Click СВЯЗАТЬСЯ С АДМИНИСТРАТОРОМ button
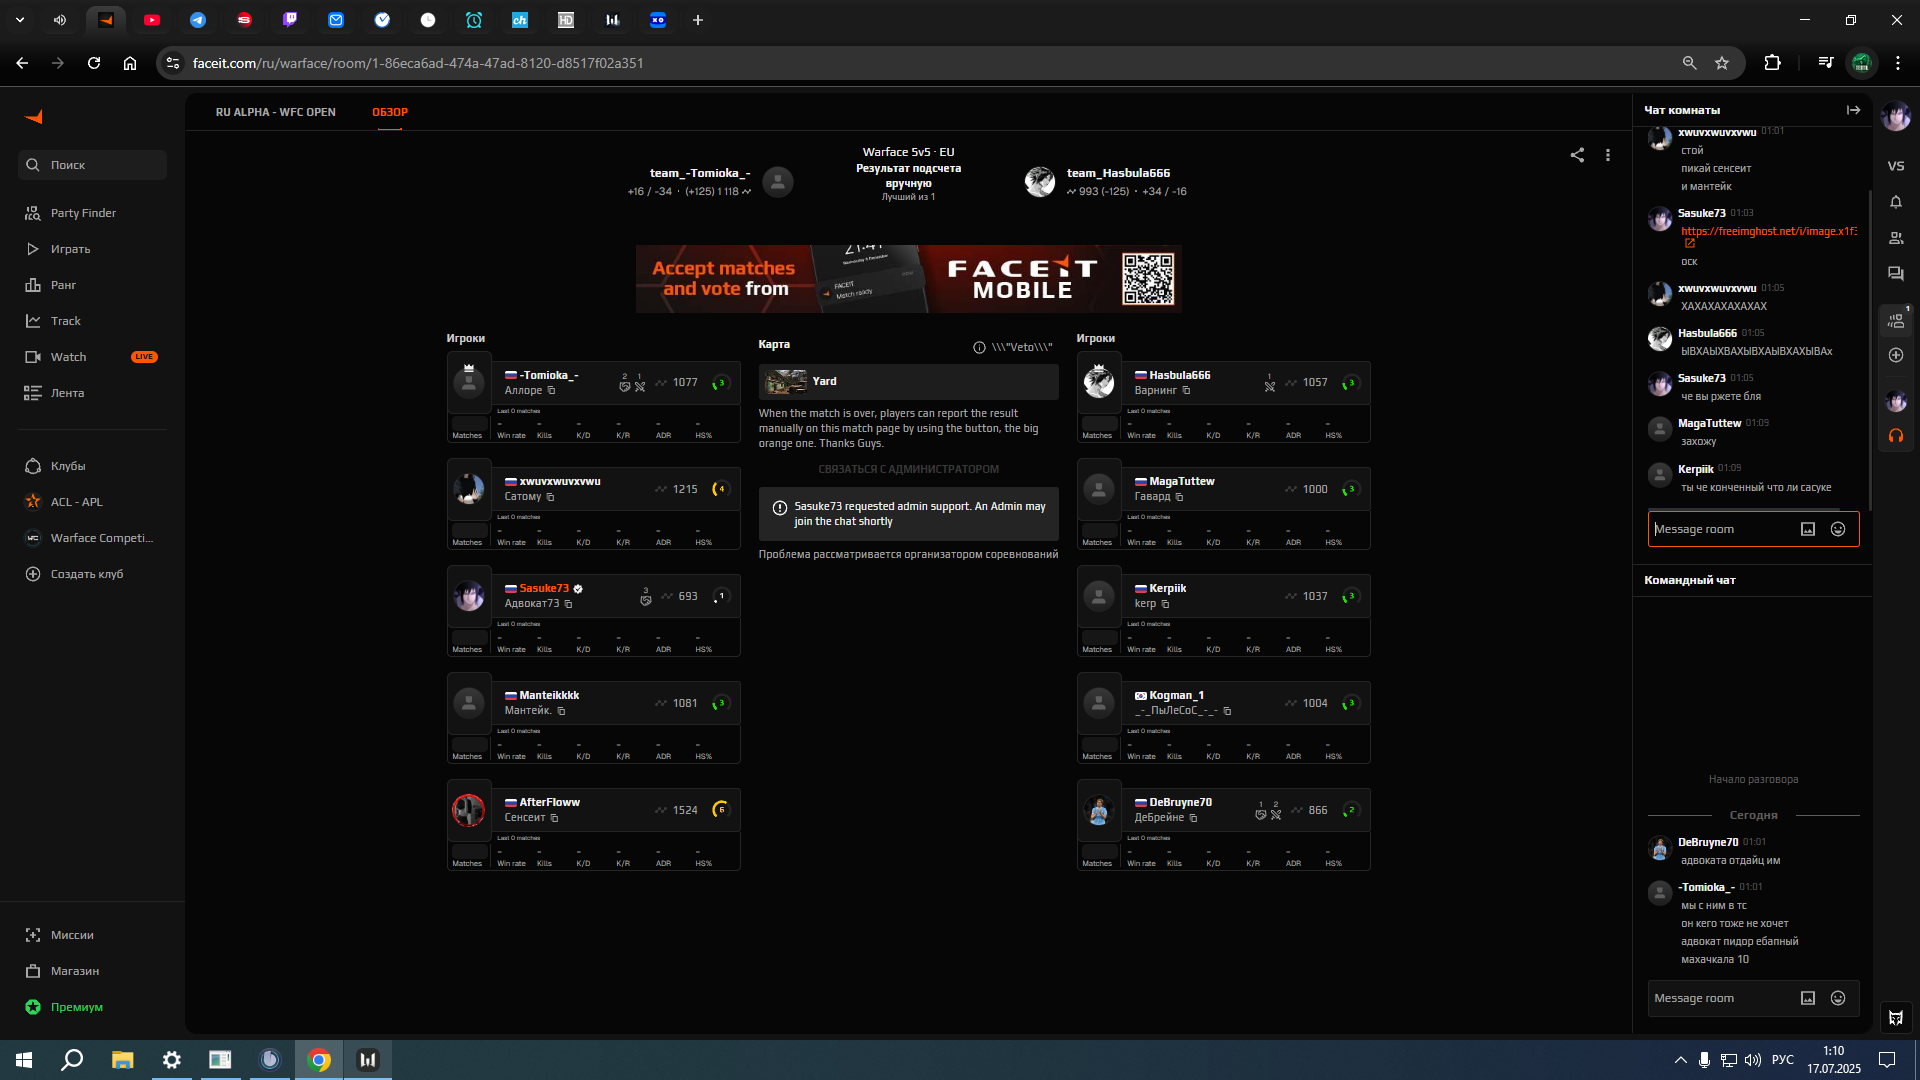1920x1080 pixels. tap(908, 469)
